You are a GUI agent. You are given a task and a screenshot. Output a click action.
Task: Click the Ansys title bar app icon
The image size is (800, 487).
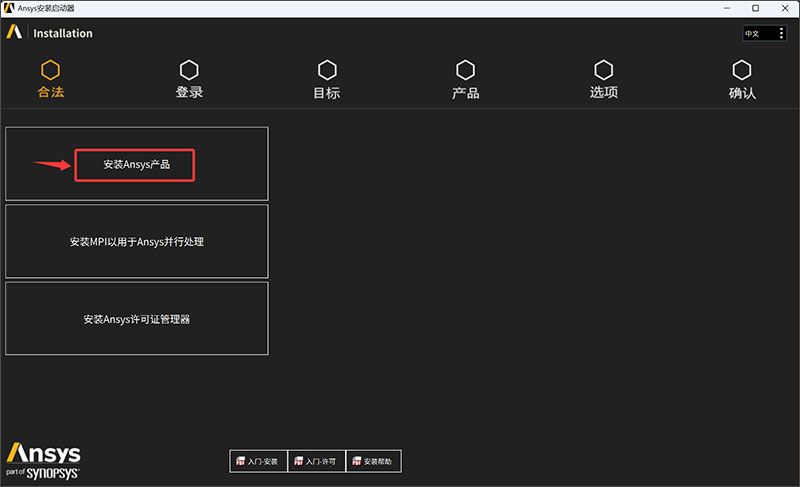tap(9, 8)
